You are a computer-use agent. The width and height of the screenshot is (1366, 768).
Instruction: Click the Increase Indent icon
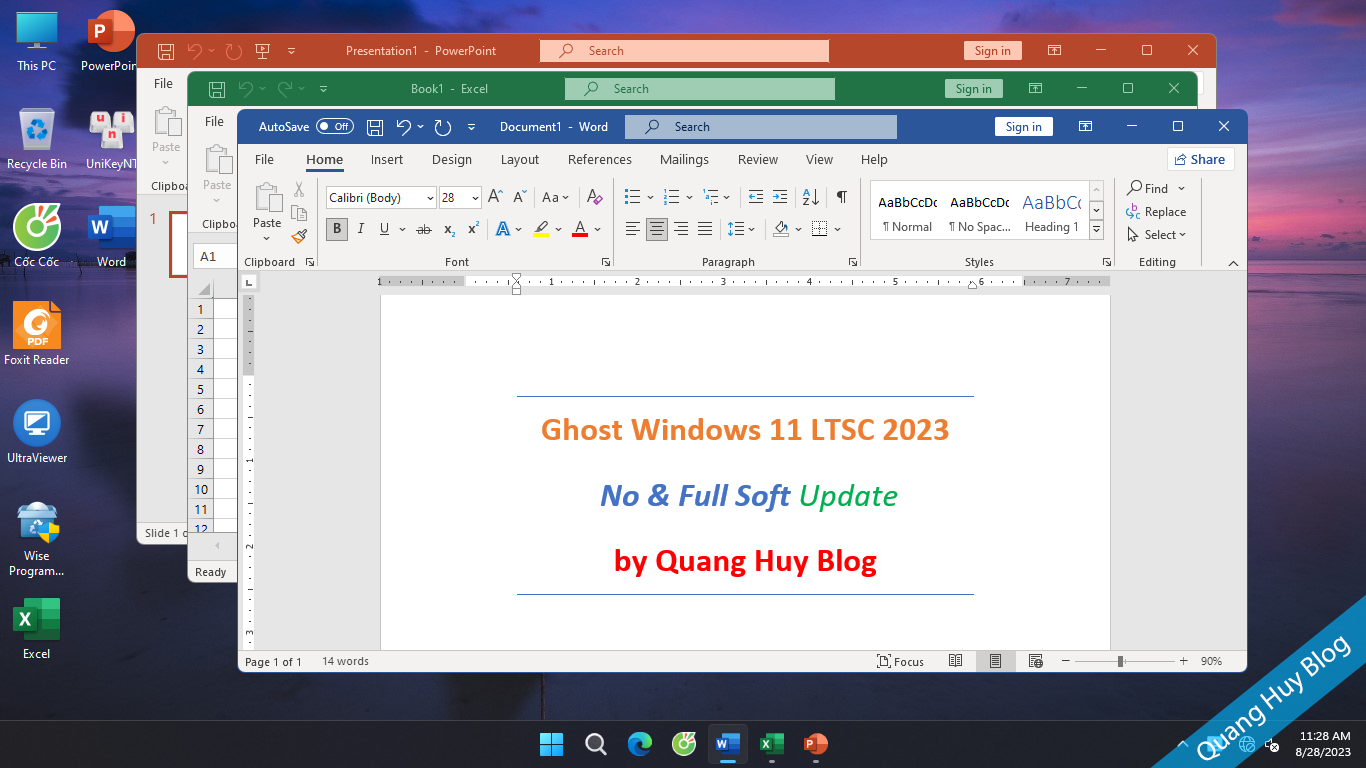tap(780, 197)
